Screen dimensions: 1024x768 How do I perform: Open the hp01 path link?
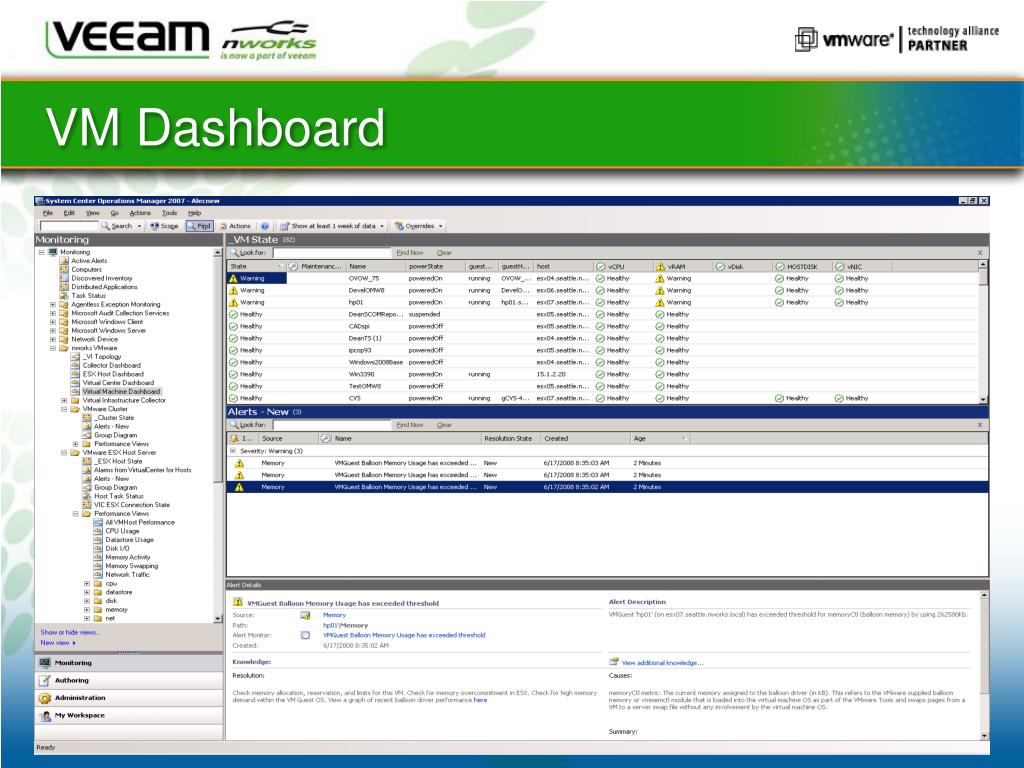pos(330,625)
